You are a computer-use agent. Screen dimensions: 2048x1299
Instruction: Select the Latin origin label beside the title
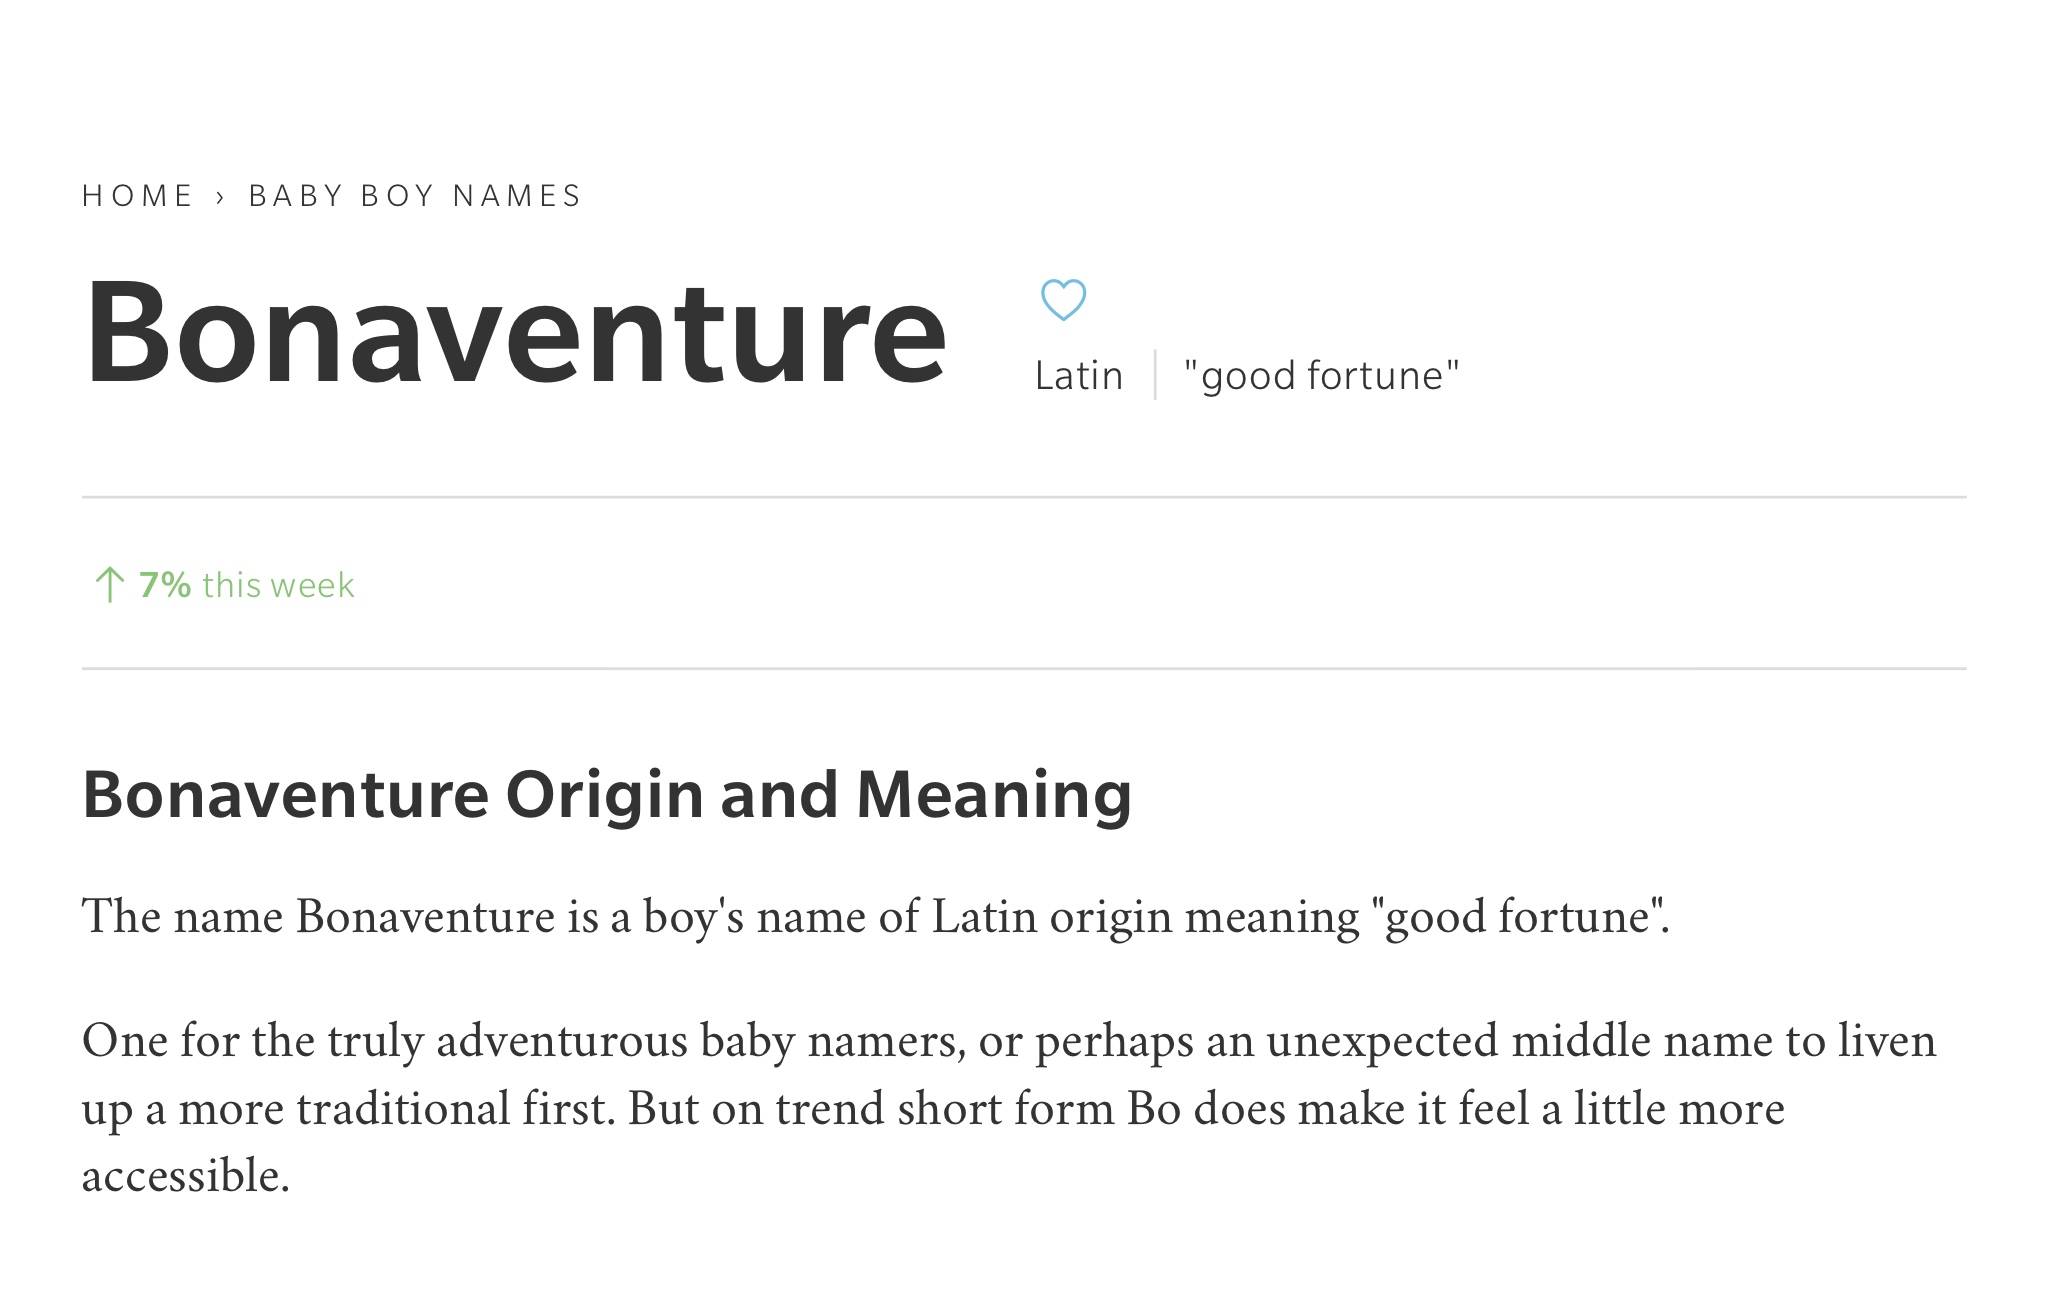click(x=1079, y=376)
